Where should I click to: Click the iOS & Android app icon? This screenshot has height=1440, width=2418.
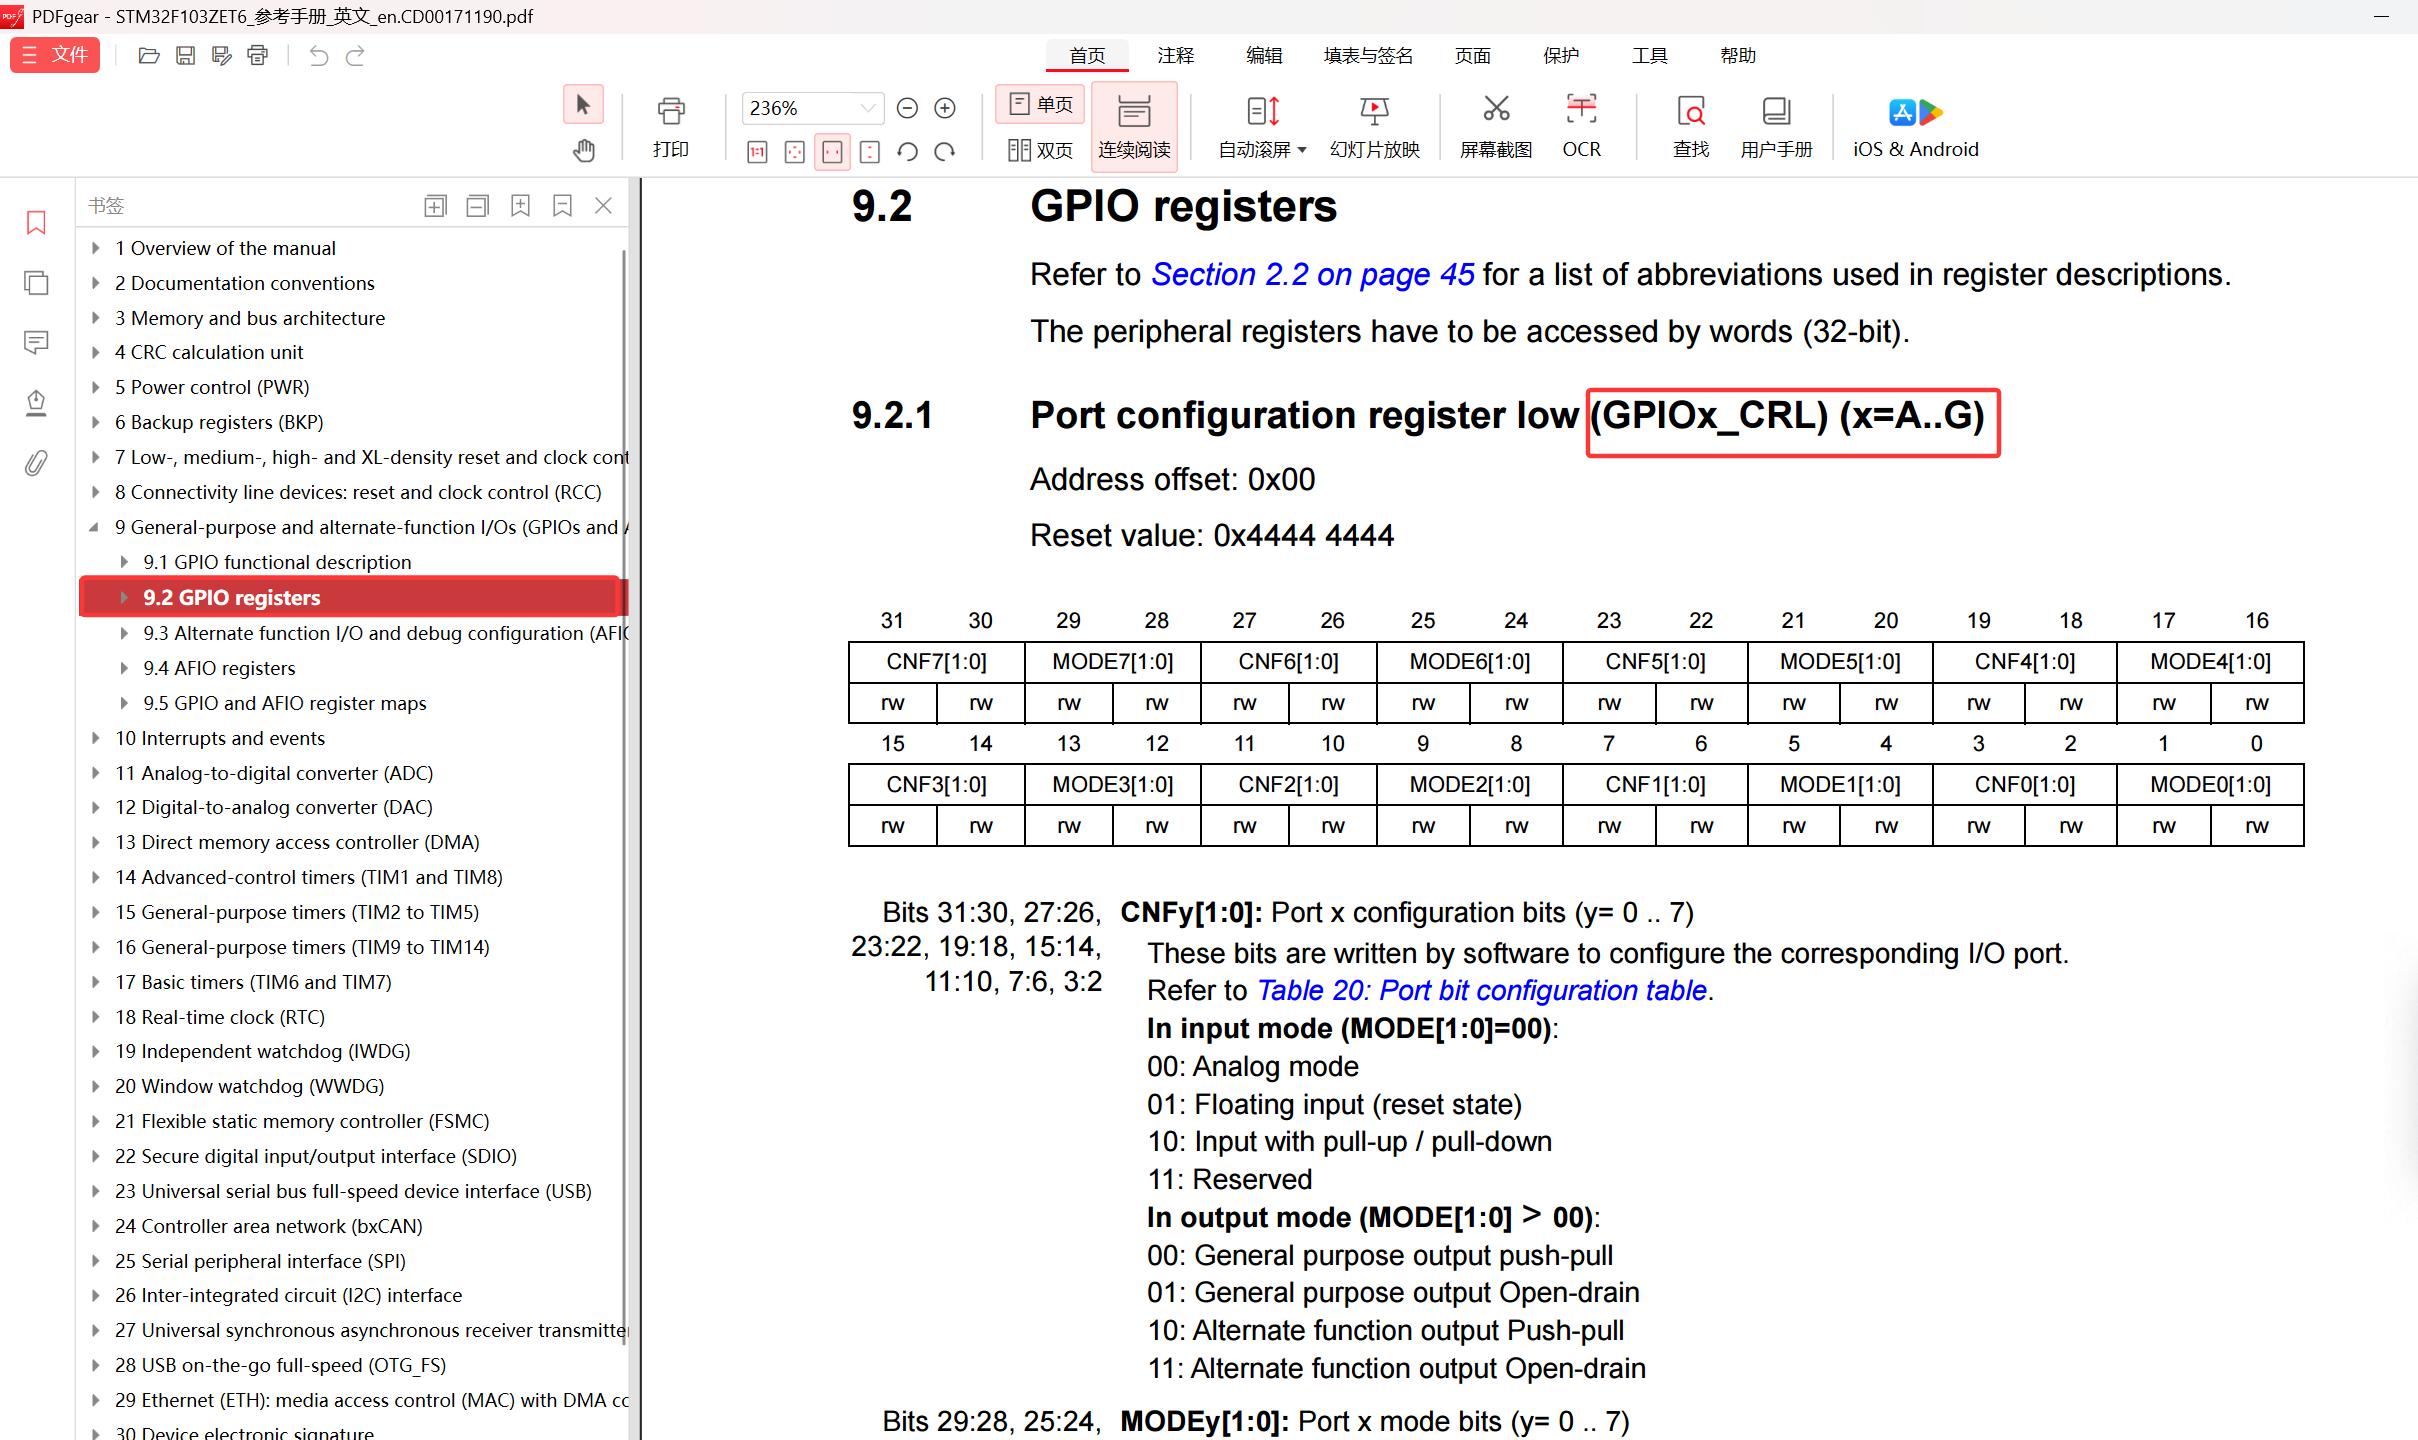click(x=1915, y=127)
